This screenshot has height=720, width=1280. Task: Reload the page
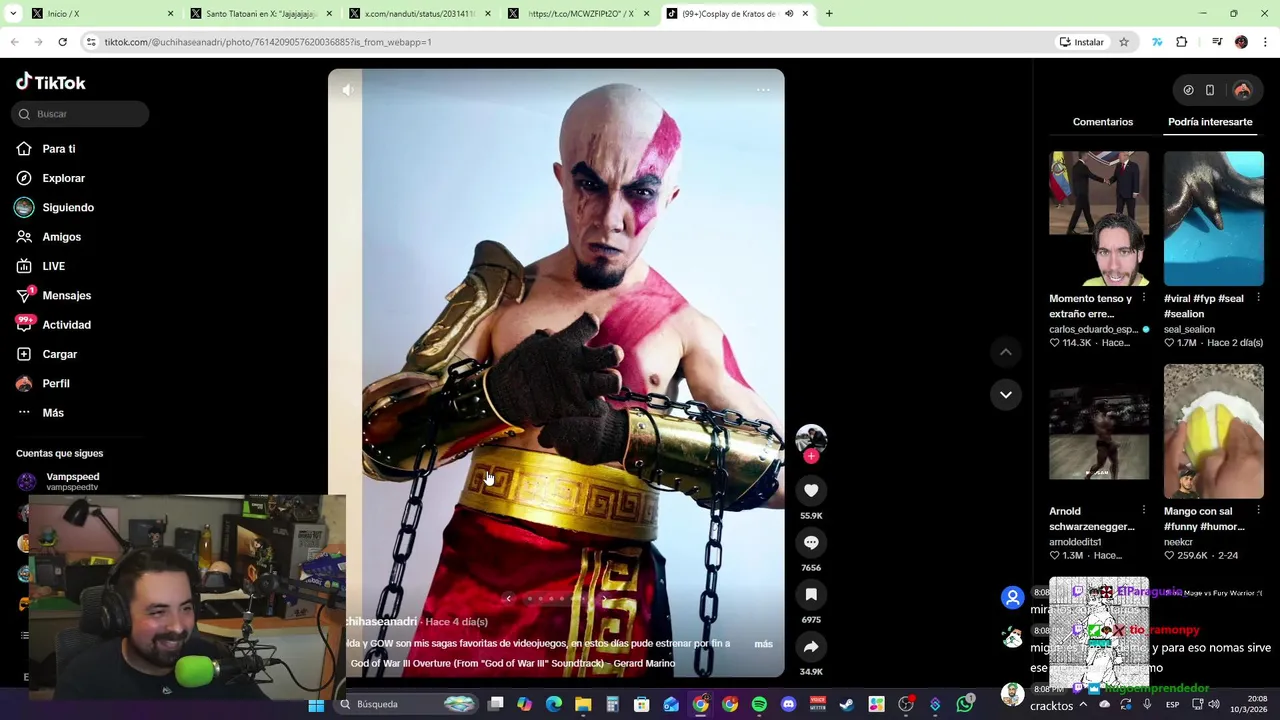coord(62,42)
